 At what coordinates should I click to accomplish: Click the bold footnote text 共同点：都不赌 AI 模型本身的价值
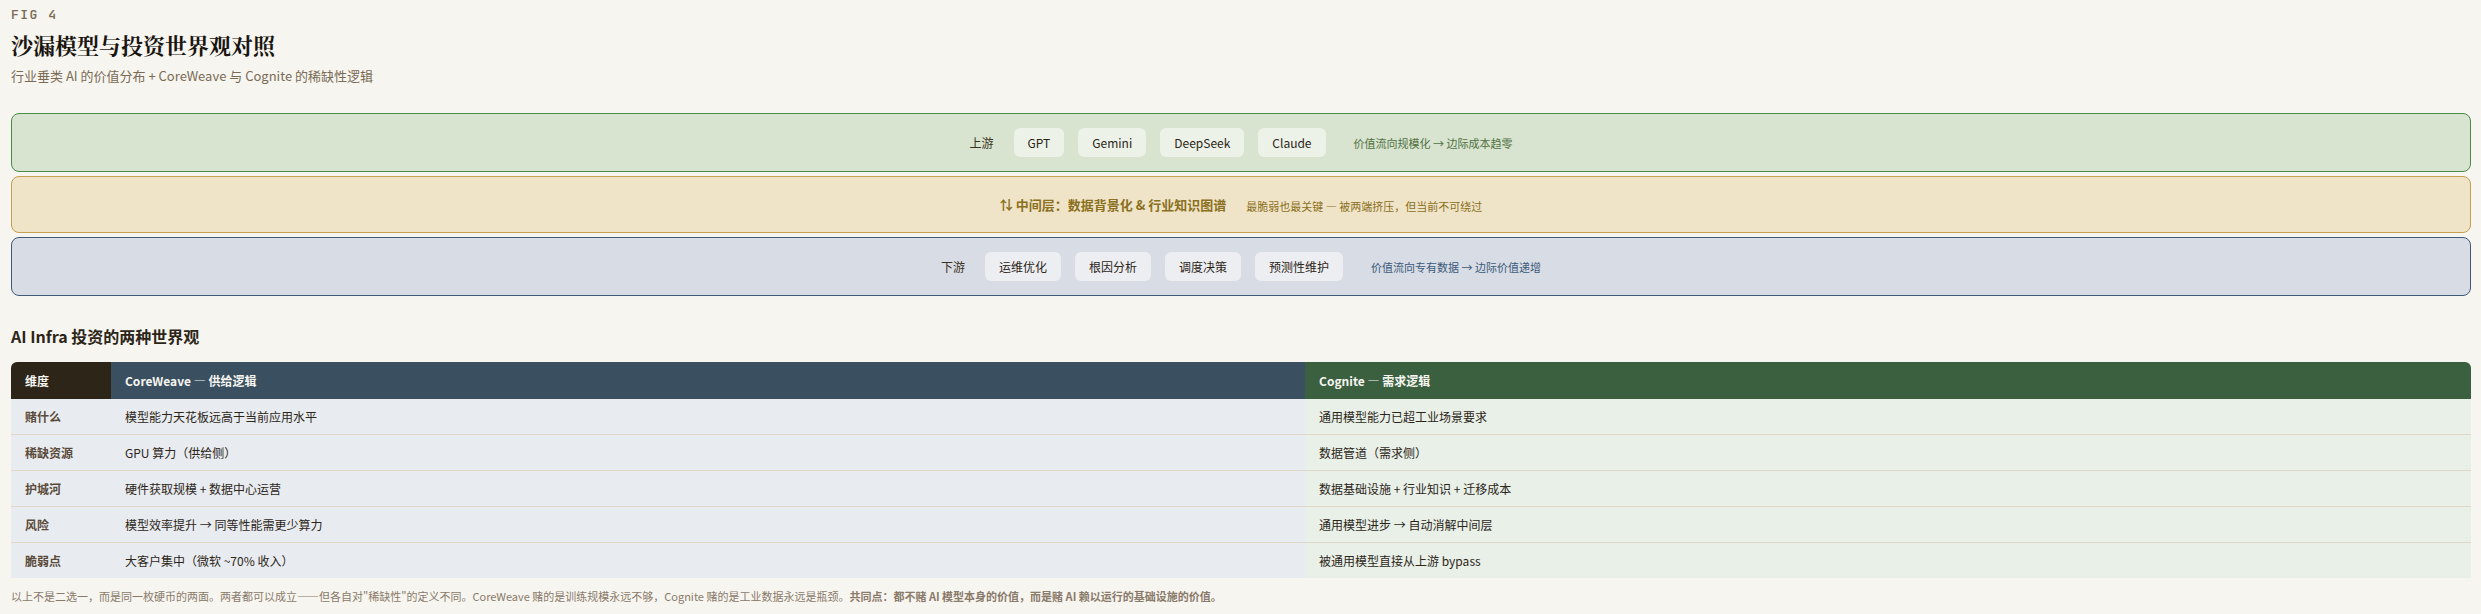[936, 597]
